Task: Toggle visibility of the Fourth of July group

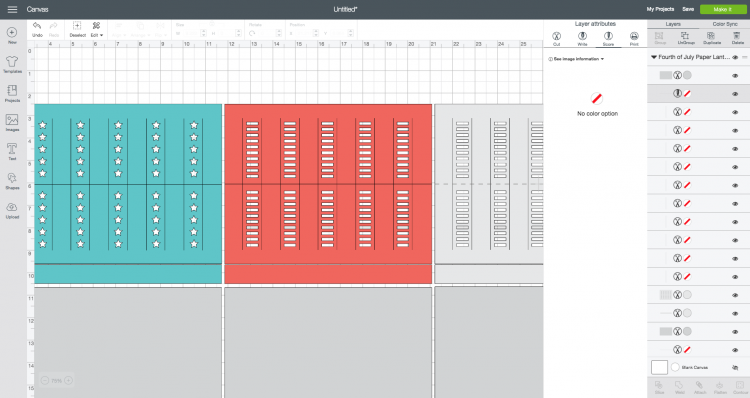Action: (735, 57)
